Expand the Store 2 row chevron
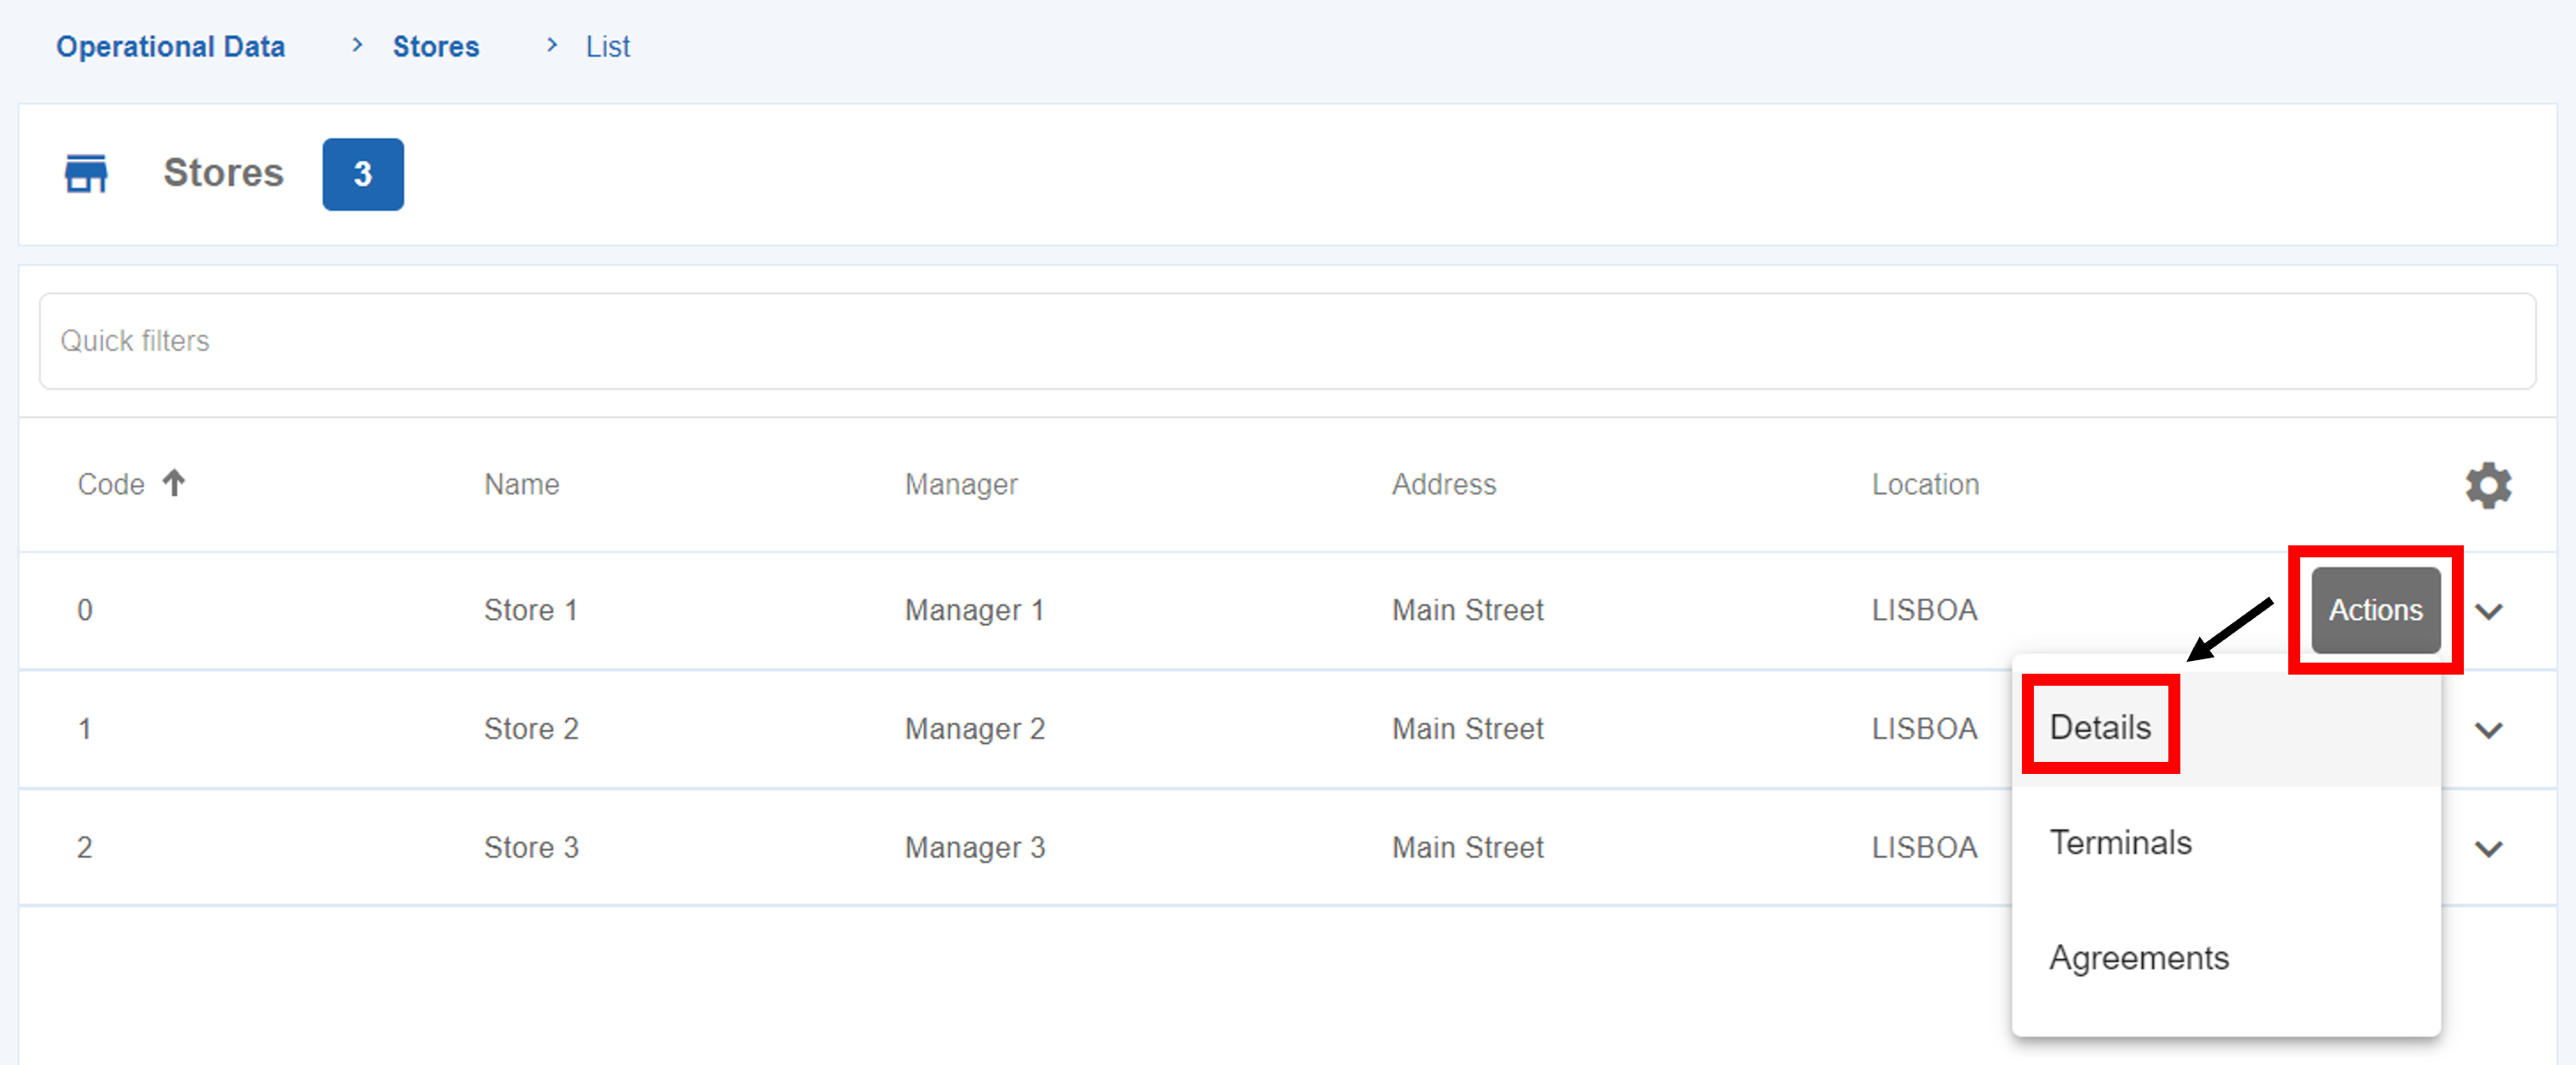Screen dimensions: 2576x1065 (2488, 730)
